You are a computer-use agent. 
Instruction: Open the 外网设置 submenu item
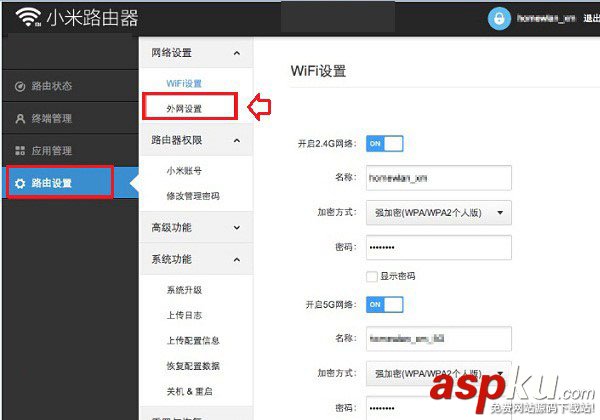pos(184,109)
